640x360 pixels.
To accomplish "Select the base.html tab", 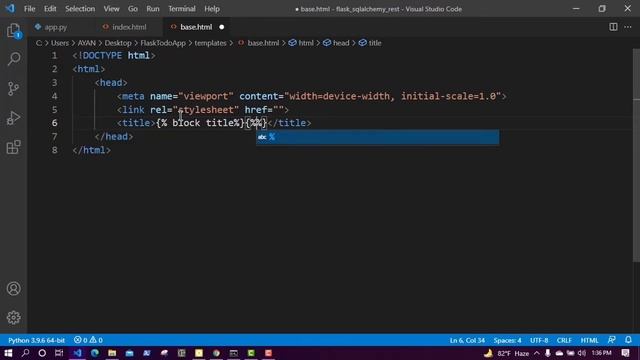I will click(196, 27).
